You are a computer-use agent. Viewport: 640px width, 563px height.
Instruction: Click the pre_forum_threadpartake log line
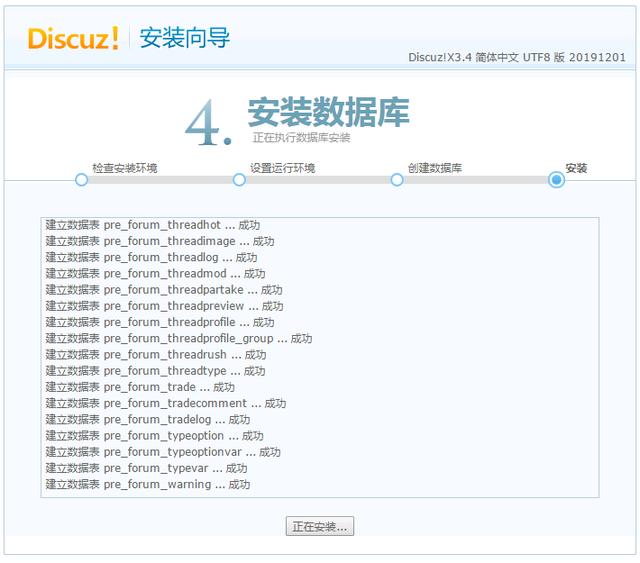click(x=164, y=290)
